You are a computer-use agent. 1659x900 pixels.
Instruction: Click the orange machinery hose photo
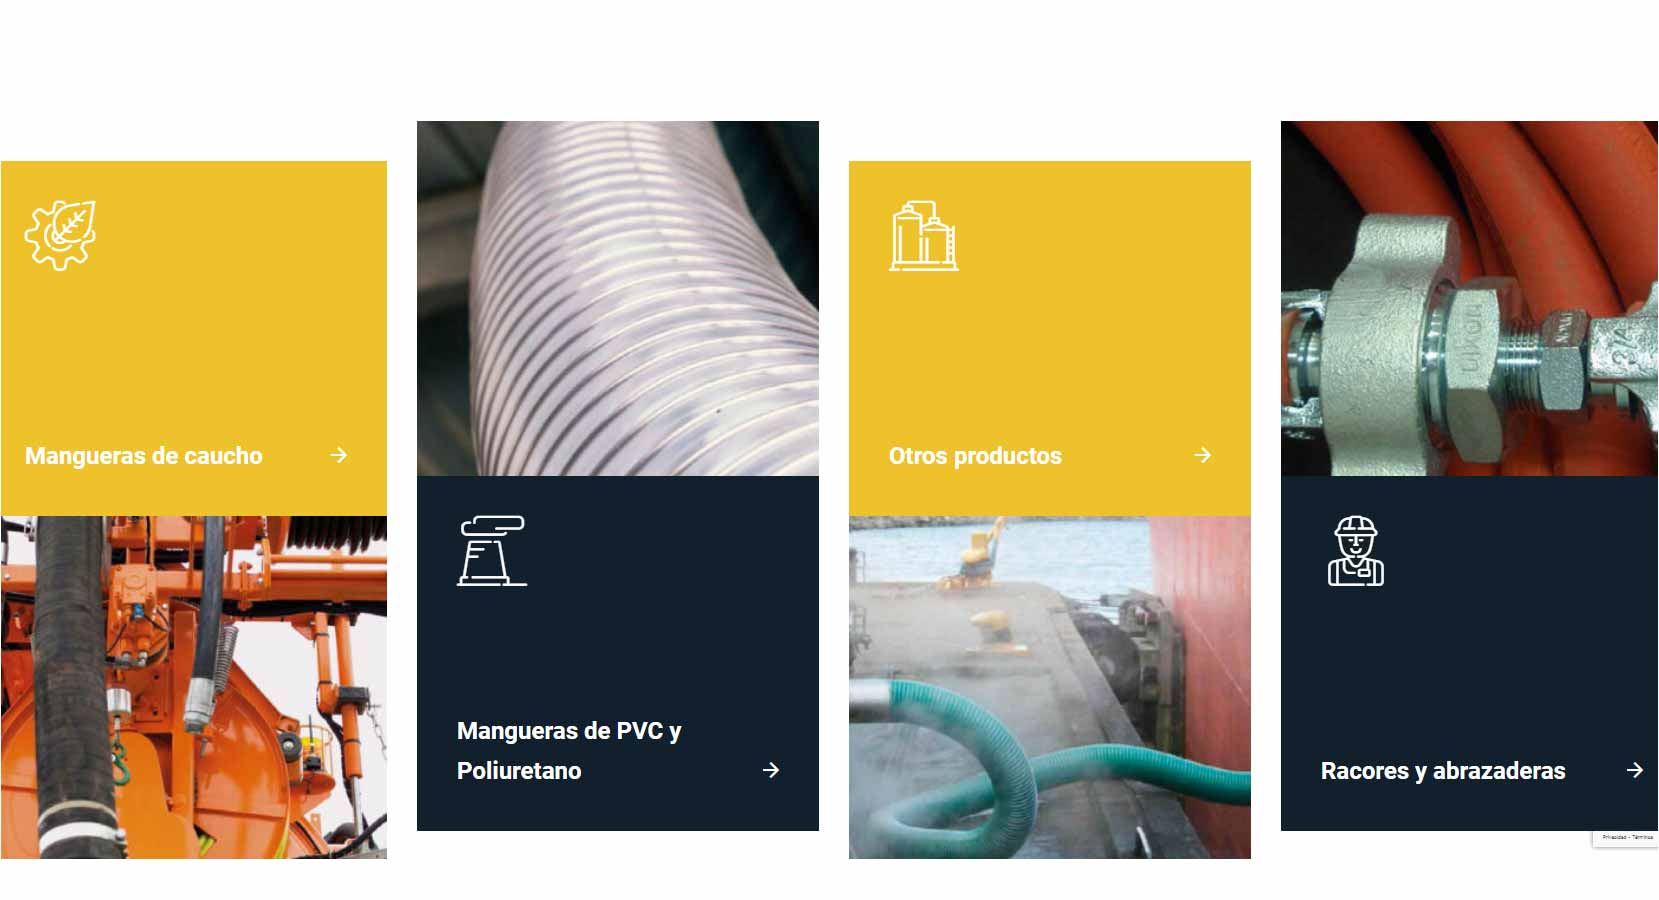[194, 687]
